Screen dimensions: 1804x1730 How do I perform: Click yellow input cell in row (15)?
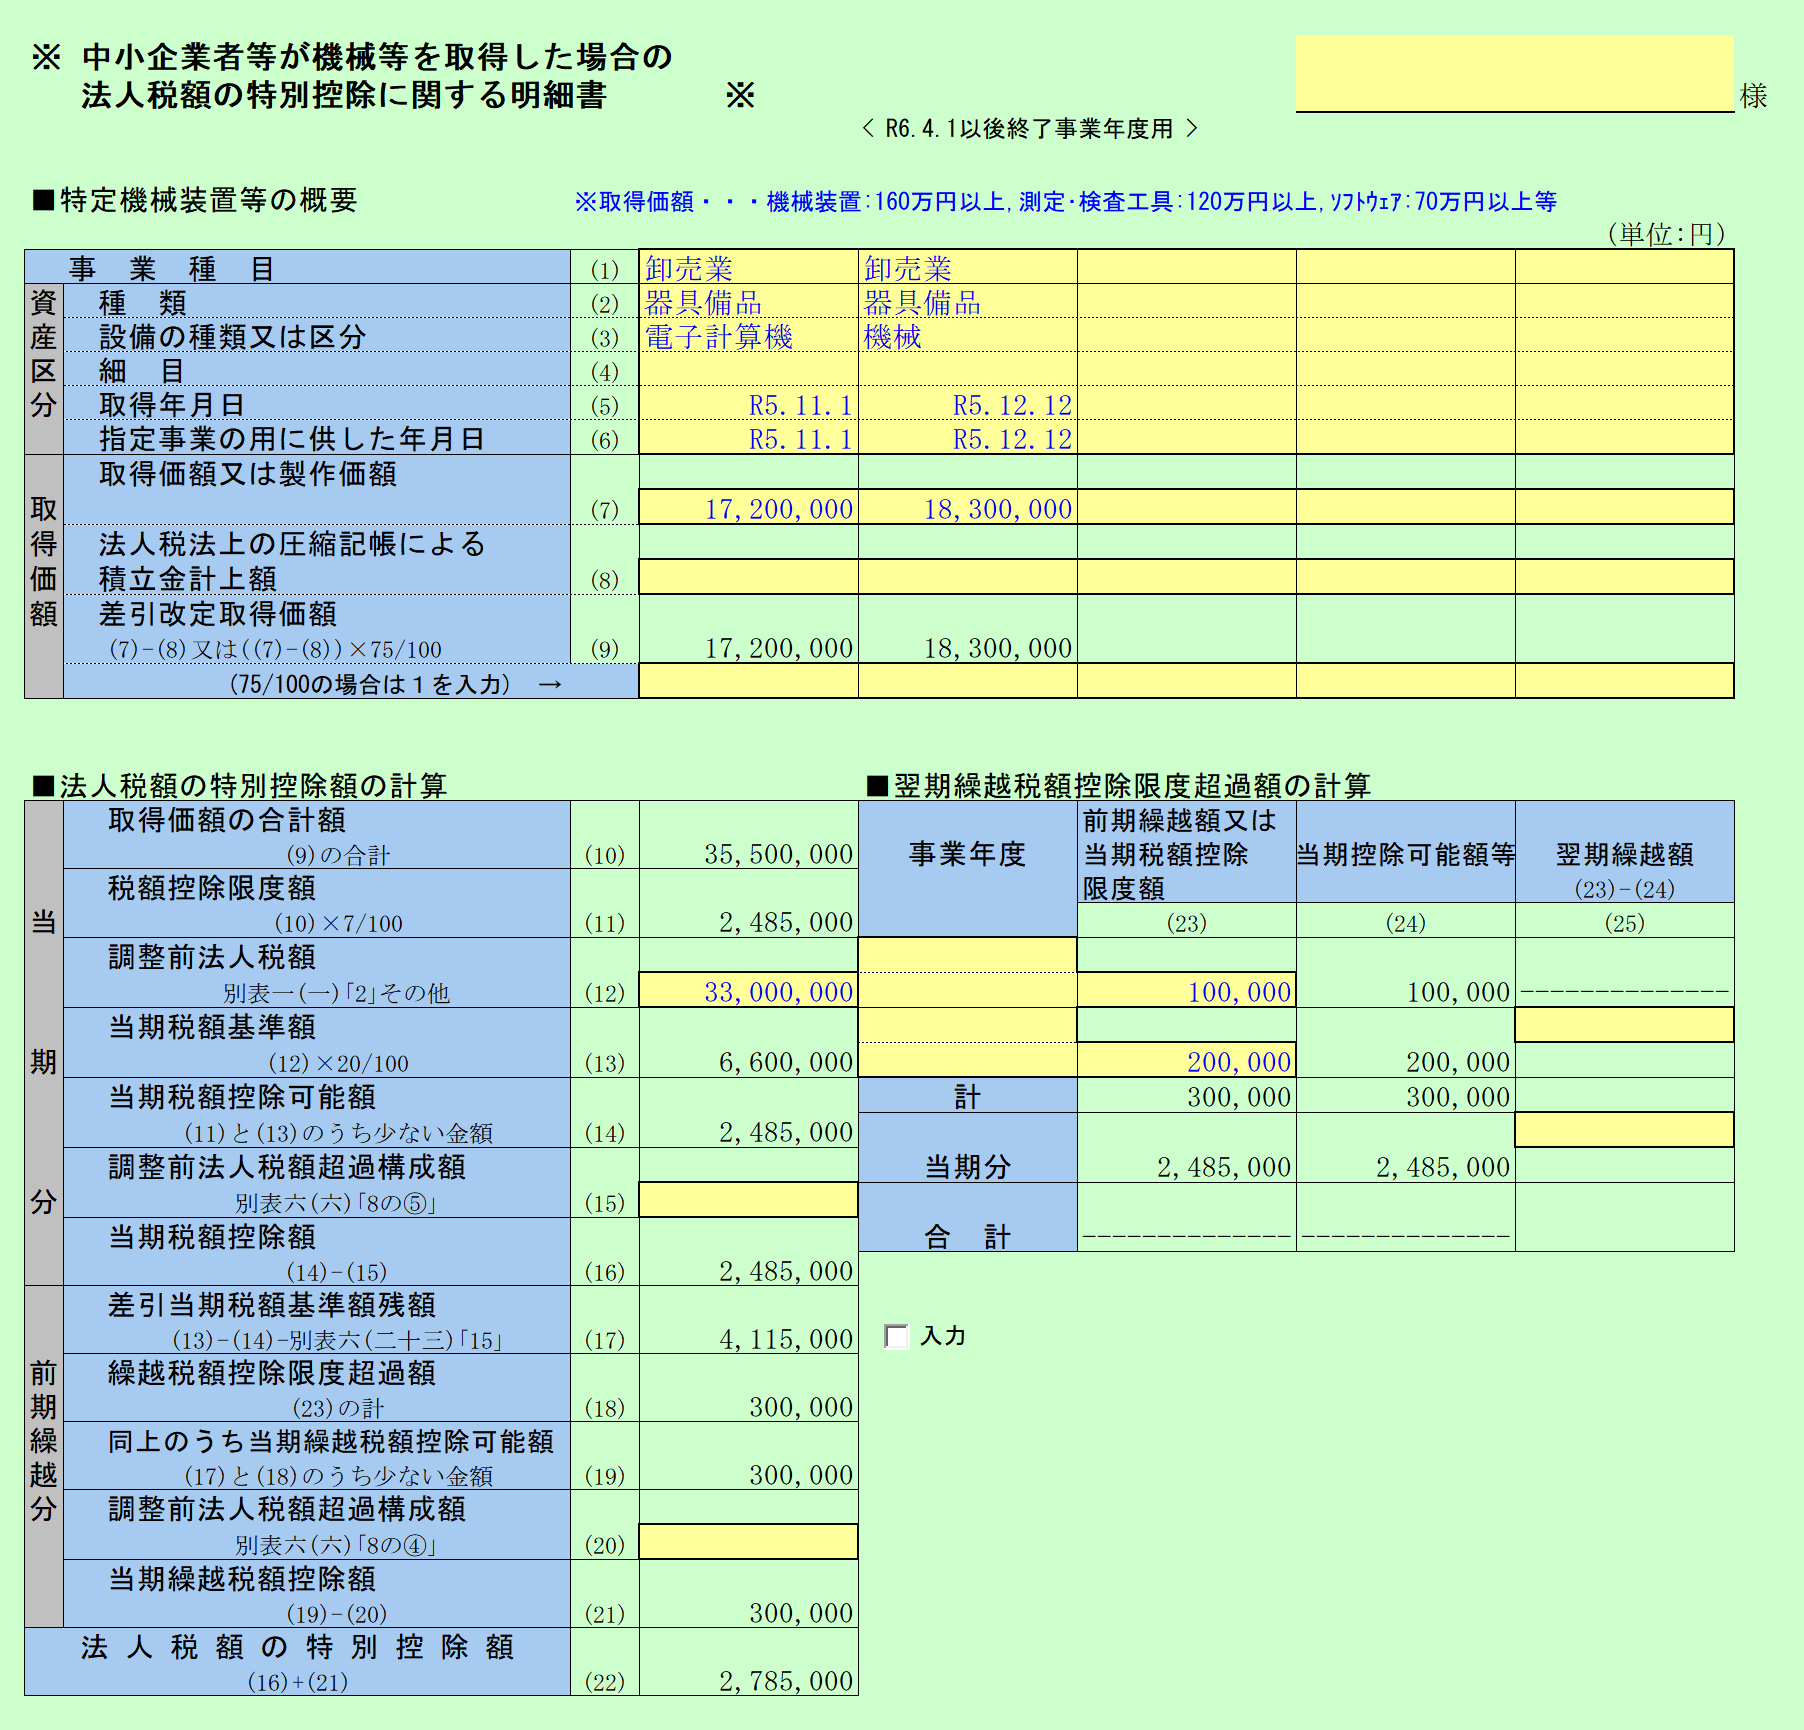point(748,1200)
